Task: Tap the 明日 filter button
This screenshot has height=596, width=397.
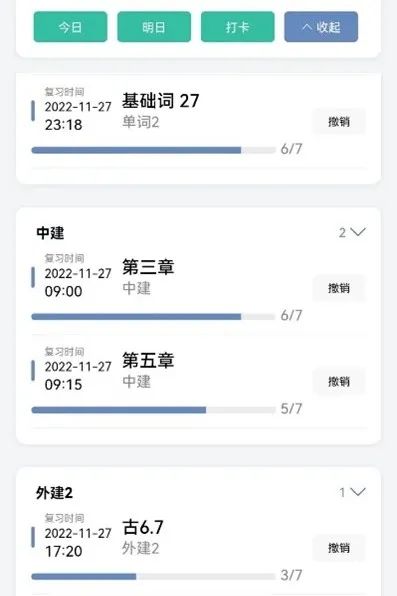Action: [x=154, y=27]
